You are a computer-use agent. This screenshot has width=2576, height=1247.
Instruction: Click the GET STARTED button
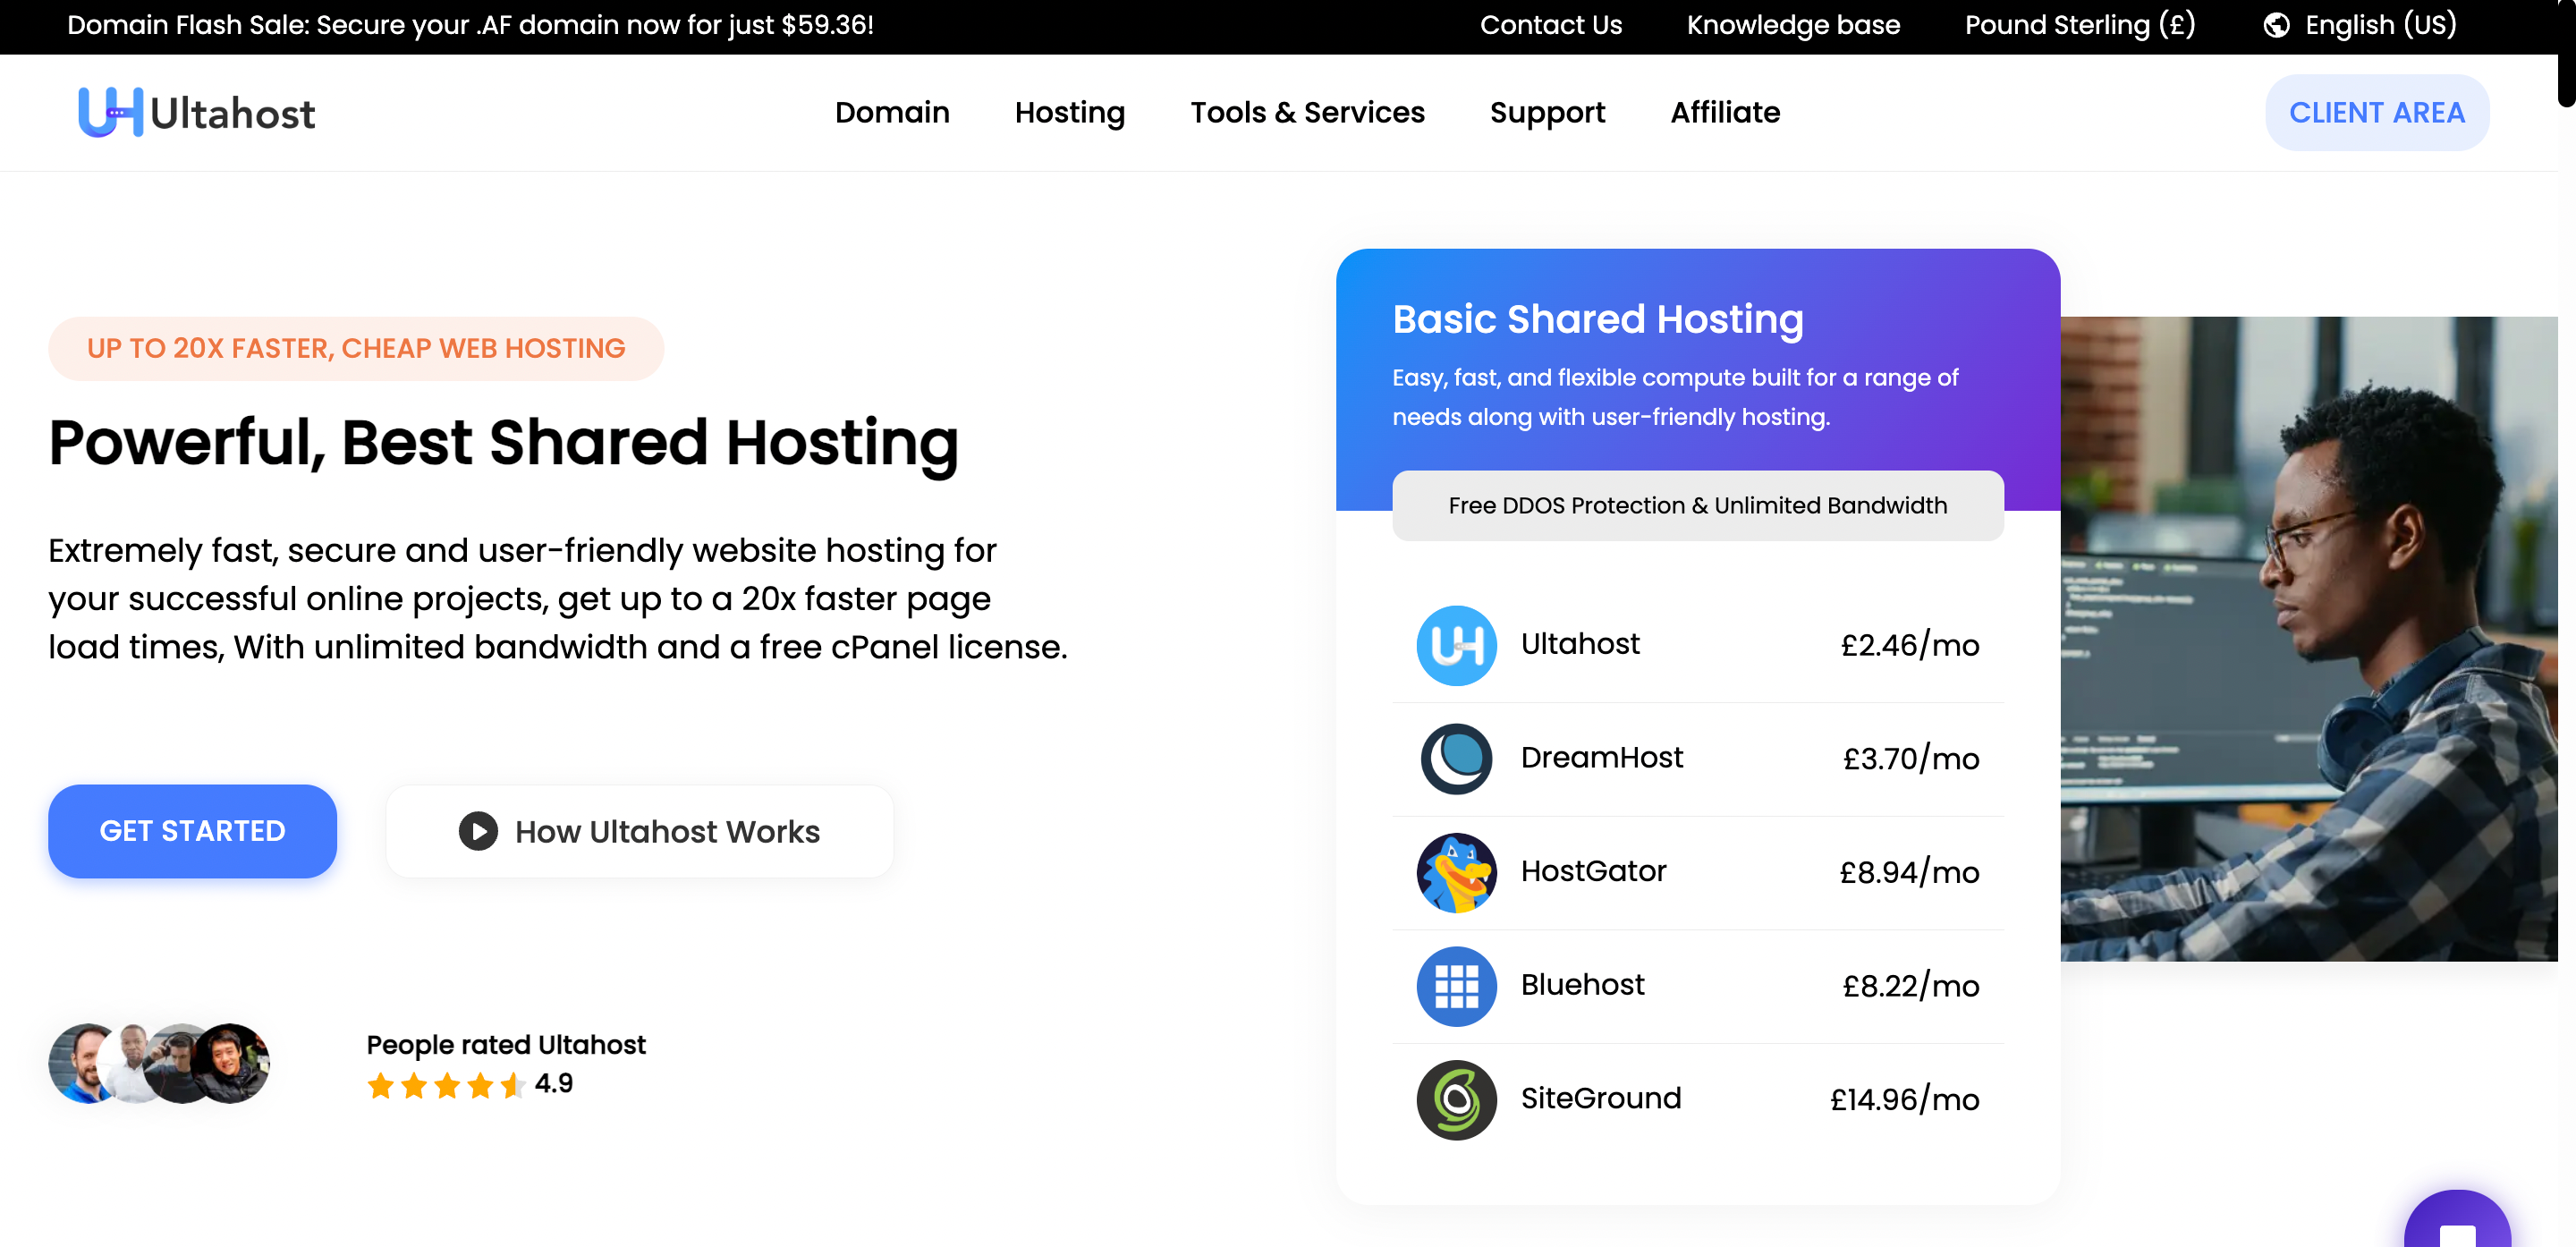coord(192,831)
